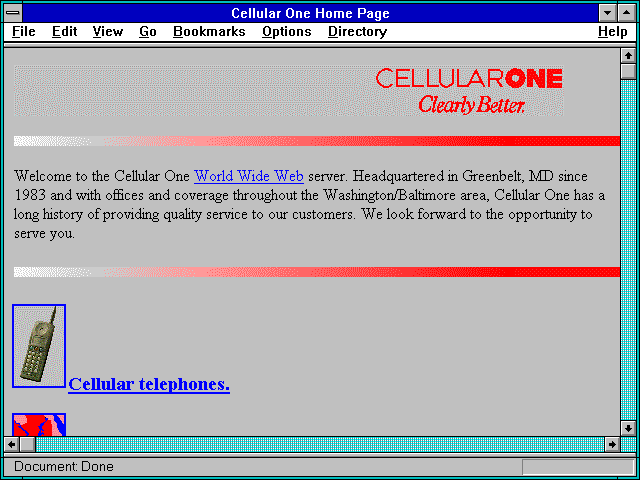The image size is (640, 480).
Task: Click the window title Cellular One Home Page
Action: click(310, 13)
